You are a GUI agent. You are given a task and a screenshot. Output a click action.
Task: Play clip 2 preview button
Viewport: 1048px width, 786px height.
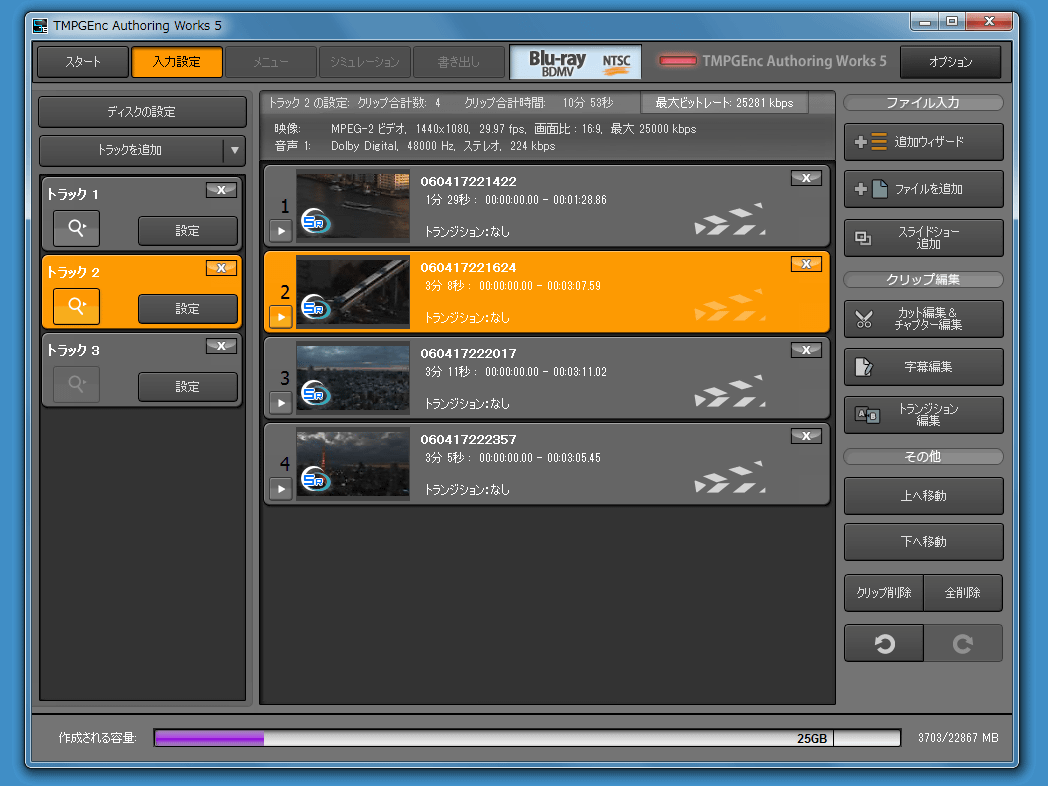[281, 317]
